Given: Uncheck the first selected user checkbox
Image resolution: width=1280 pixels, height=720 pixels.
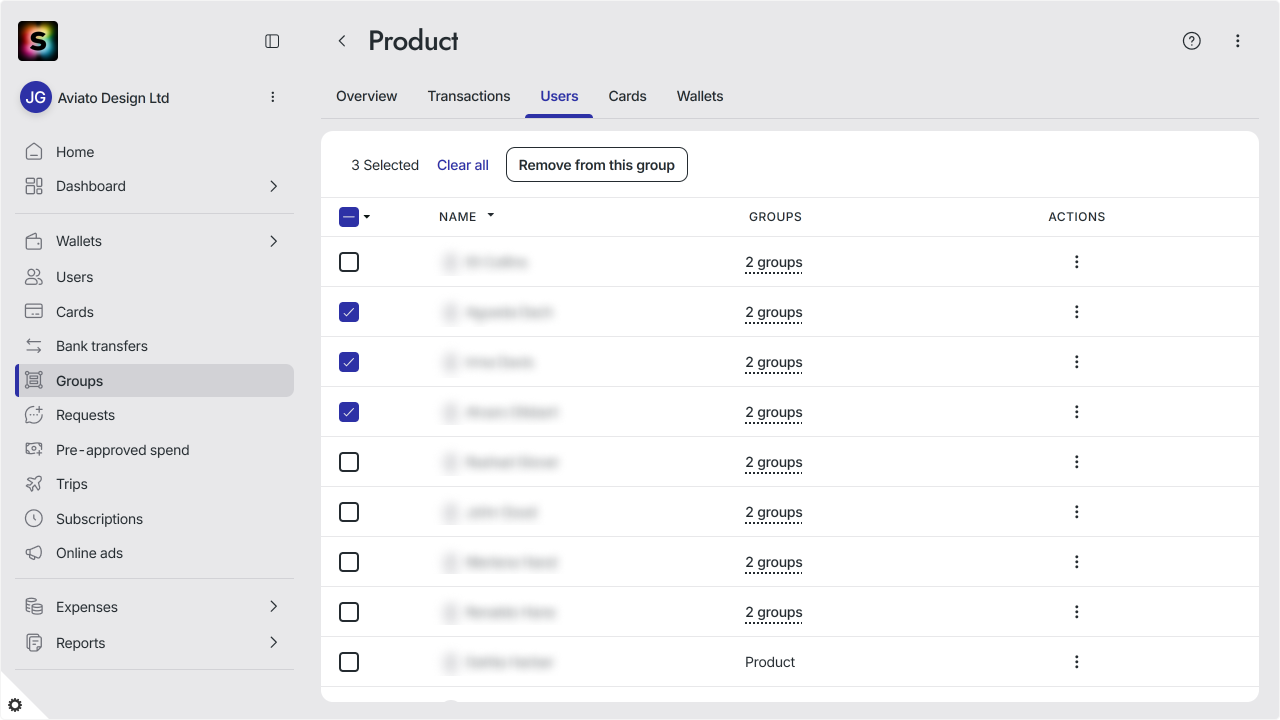Looking at the screenshot, I should pos(349,312).
